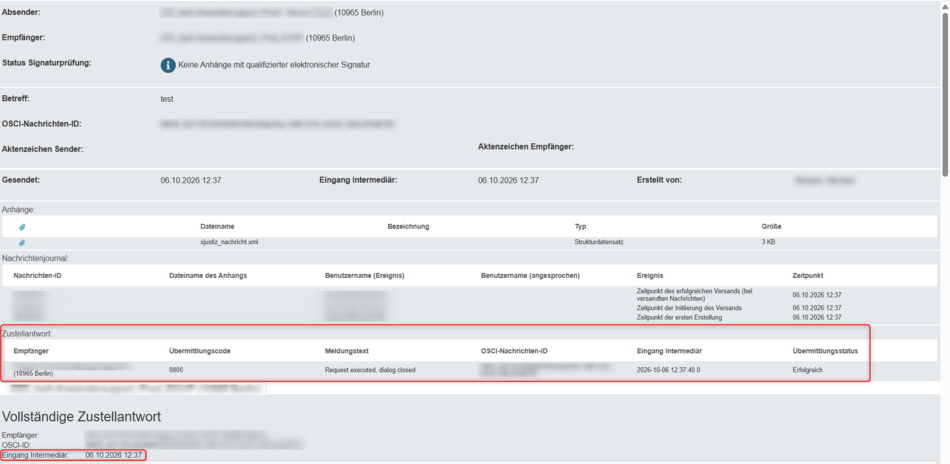Click the blue info icon beside signature status
Screen dimensions: 950x464
click(x=168, y=65)
